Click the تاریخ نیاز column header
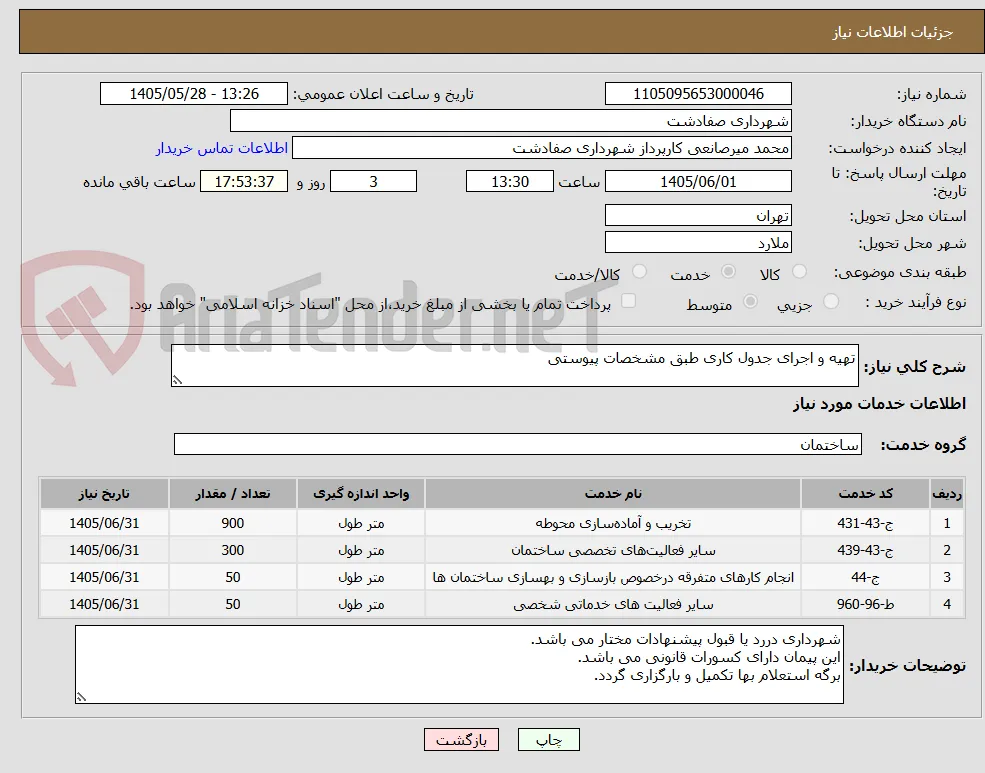Screen dimensions: 985x773 (x=104, y=494)
